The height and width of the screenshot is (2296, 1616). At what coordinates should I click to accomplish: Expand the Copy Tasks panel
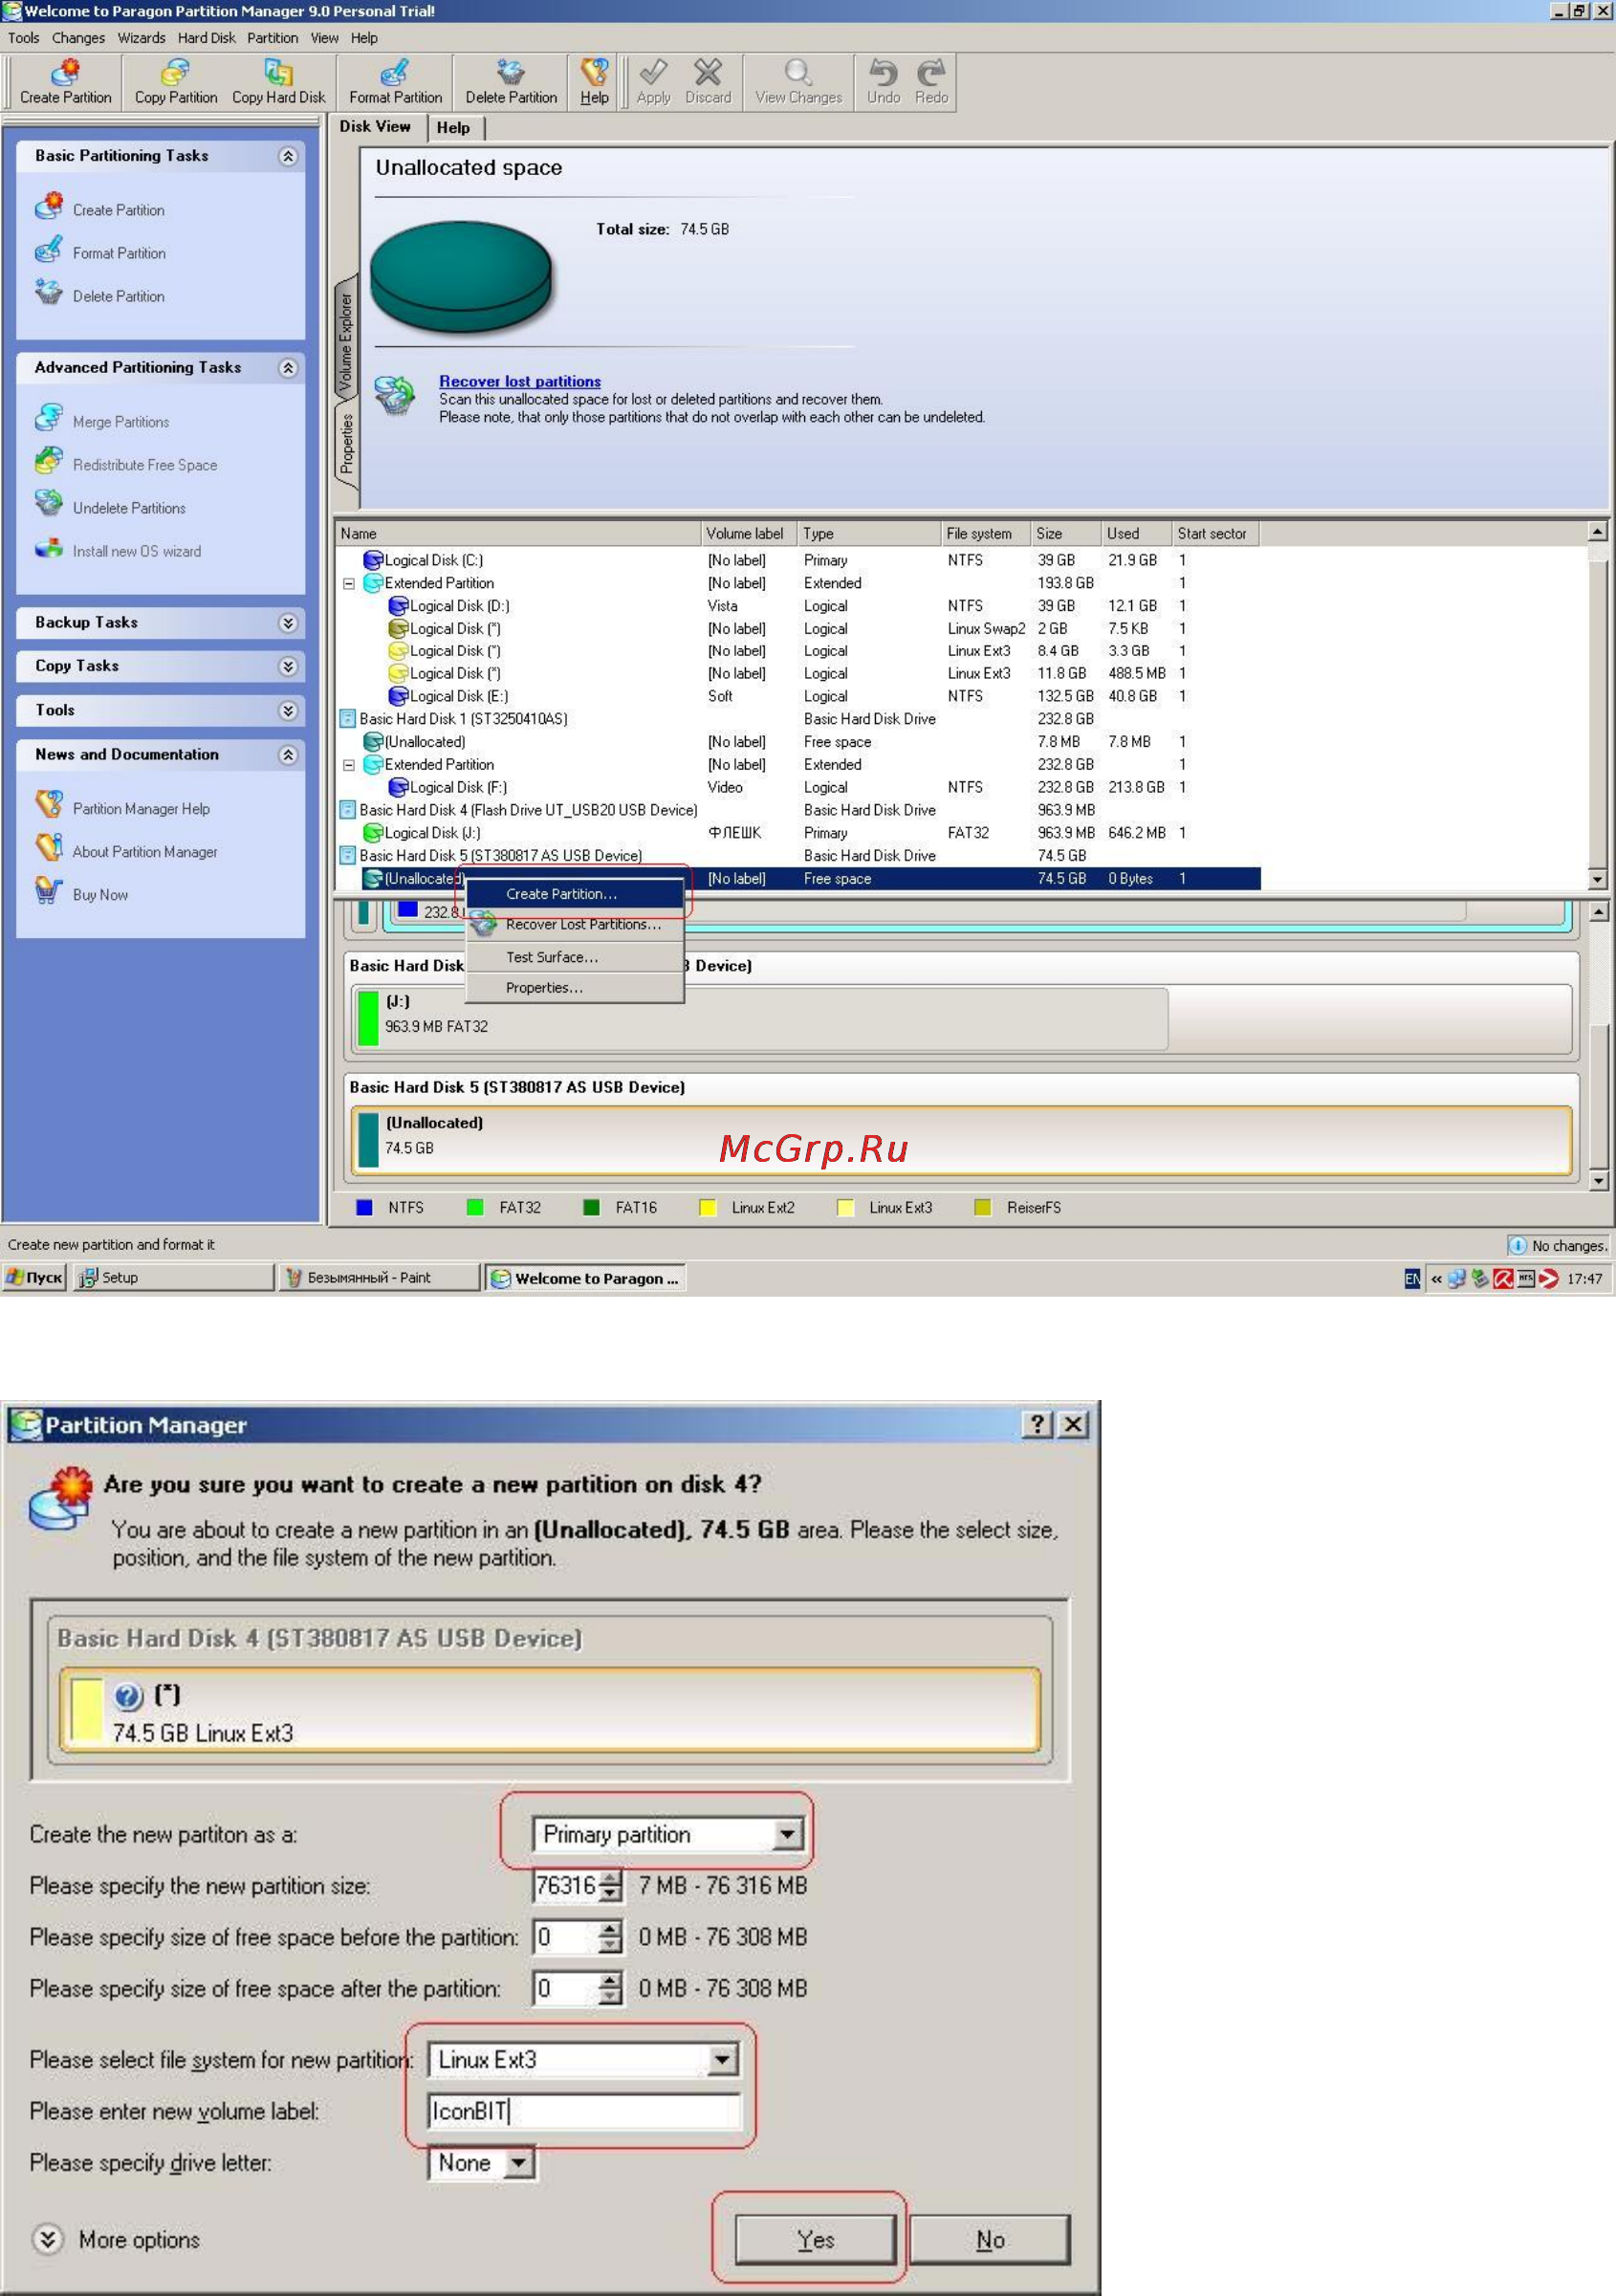click(288, 666)
